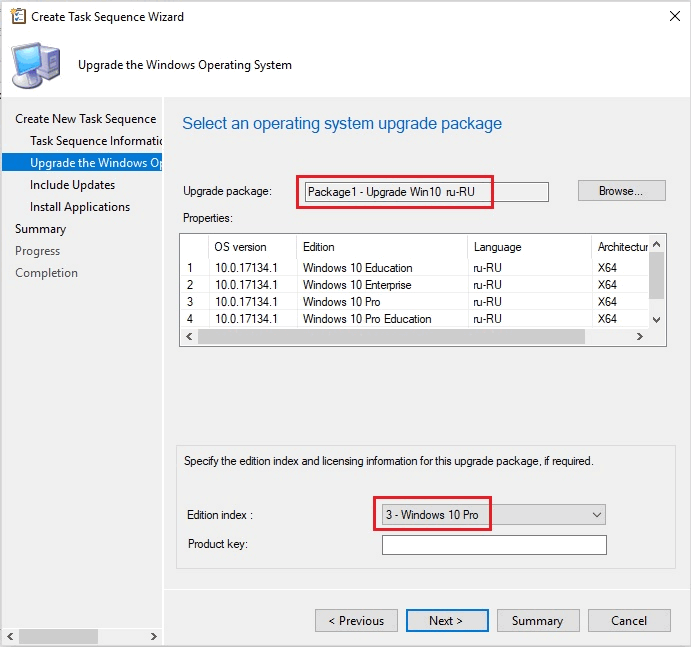
Task: Click navigation pane left scroll arrow
Action: pyautogui.click(x=10, y=636)
